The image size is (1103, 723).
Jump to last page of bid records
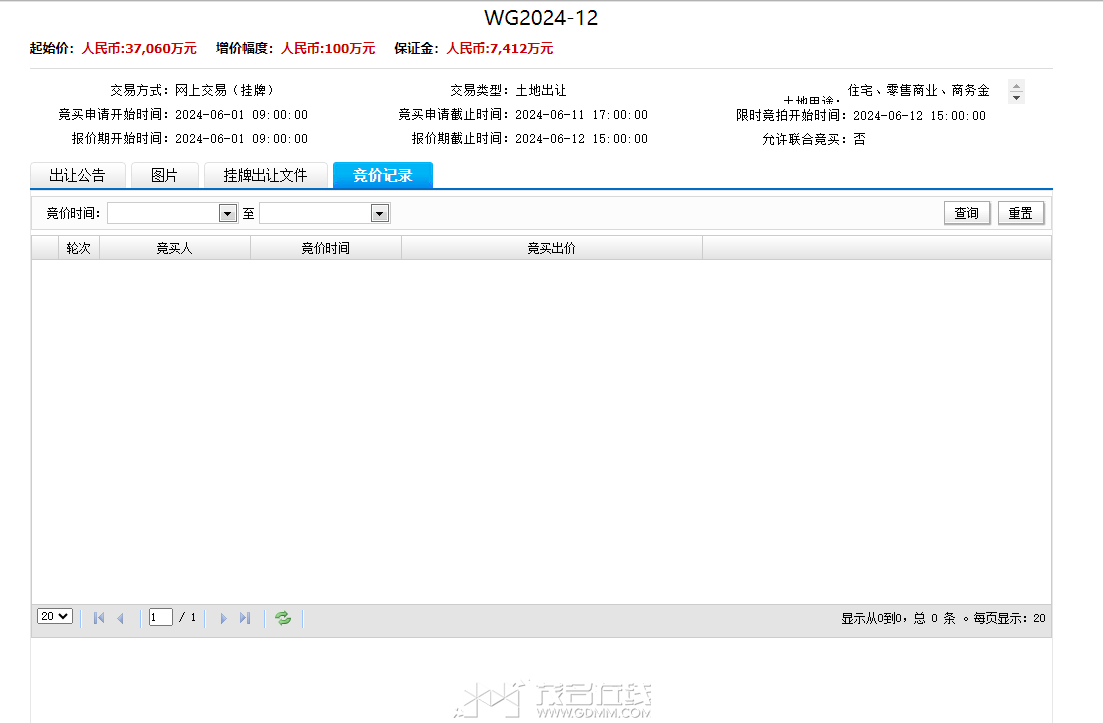245,618
